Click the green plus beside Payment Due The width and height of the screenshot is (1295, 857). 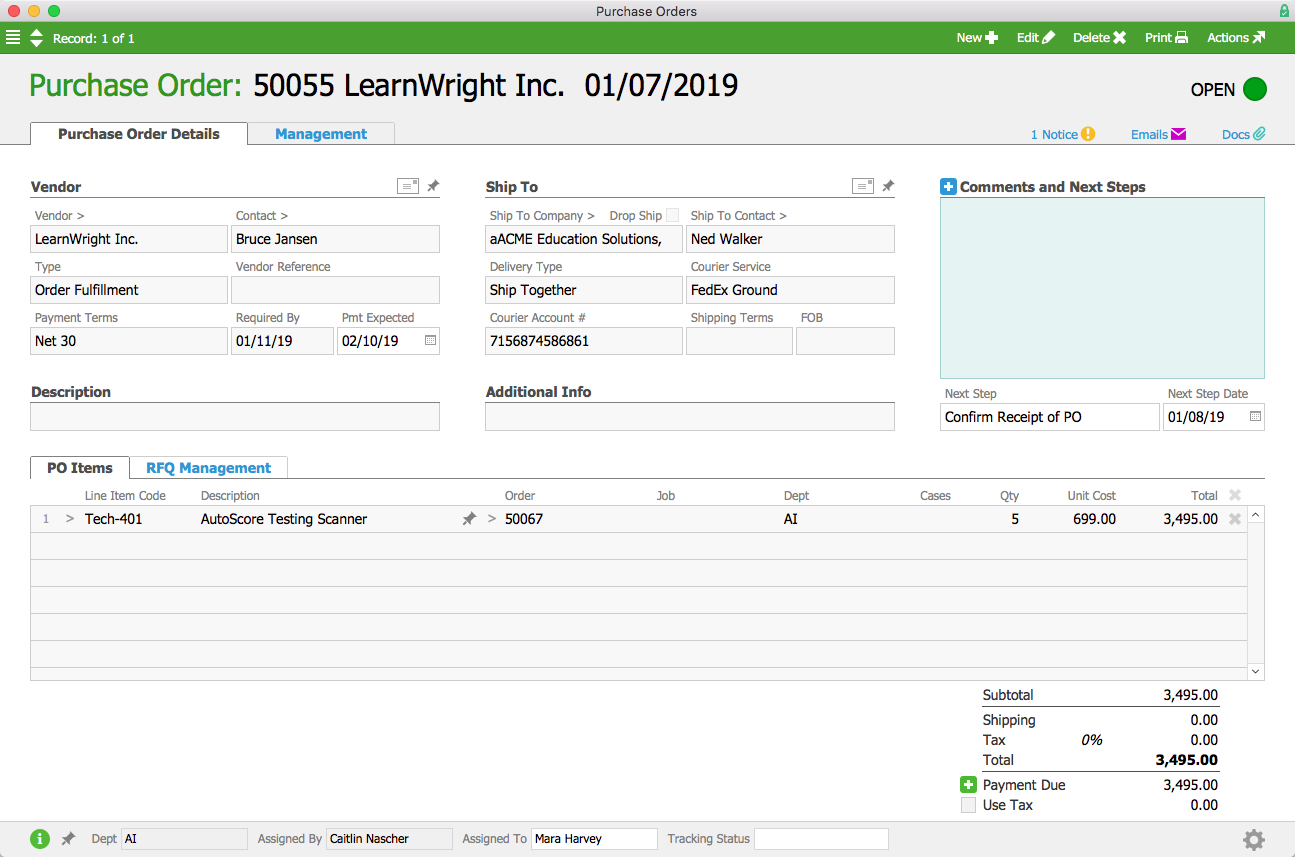[968, 785]
